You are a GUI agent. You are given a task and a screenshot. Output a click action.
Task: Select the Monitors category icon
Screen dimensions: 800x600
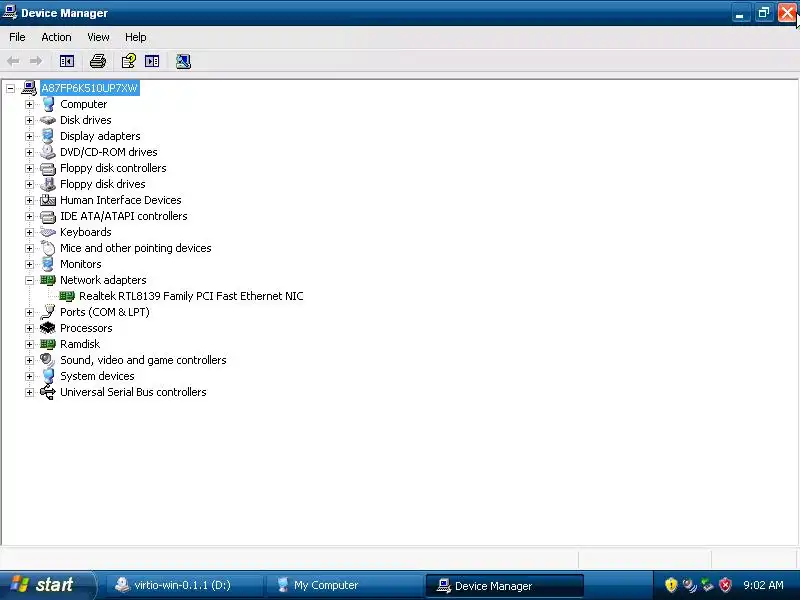(48, 264)
